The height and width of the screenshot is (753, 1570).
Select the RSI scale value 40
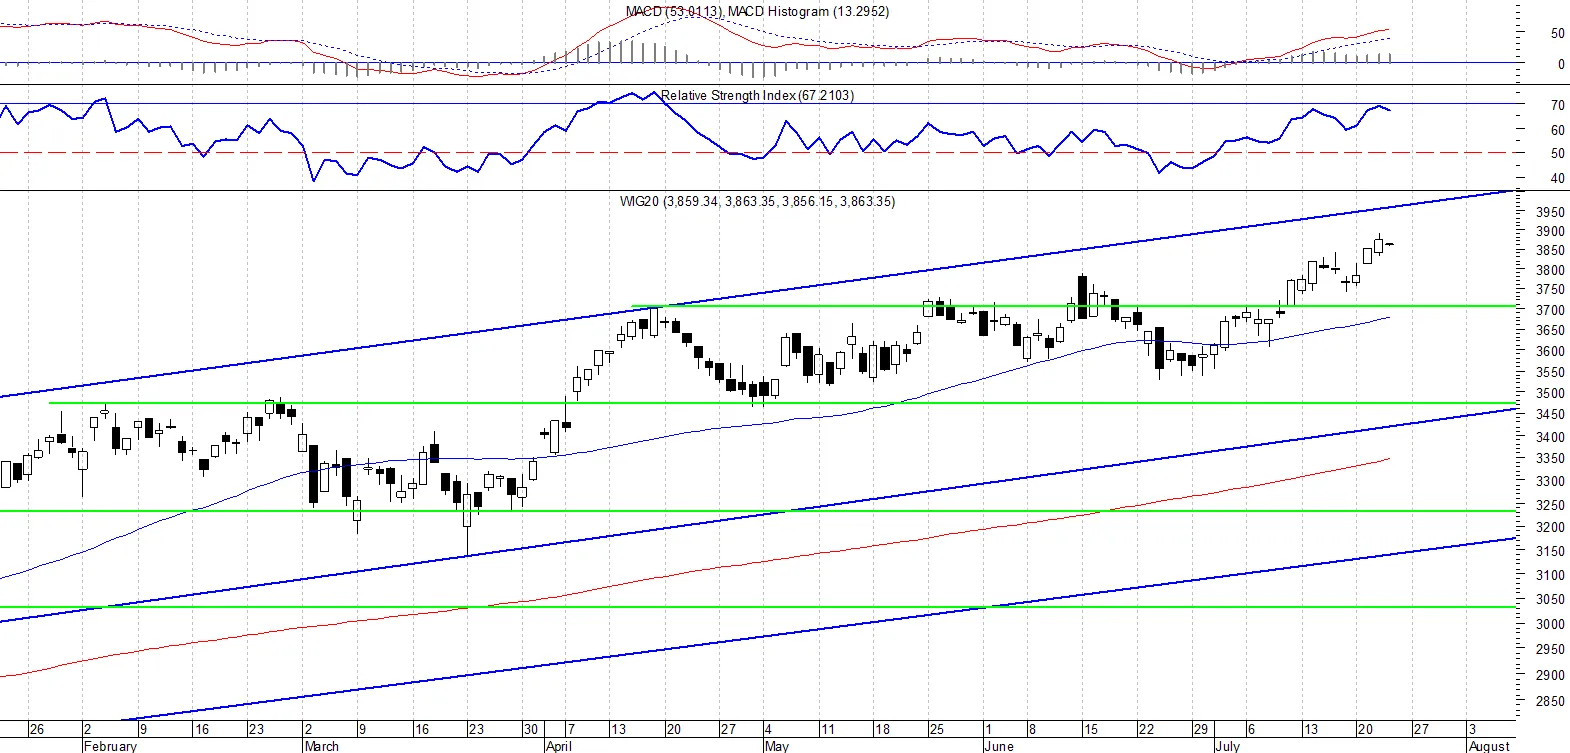coord(1557,179)
